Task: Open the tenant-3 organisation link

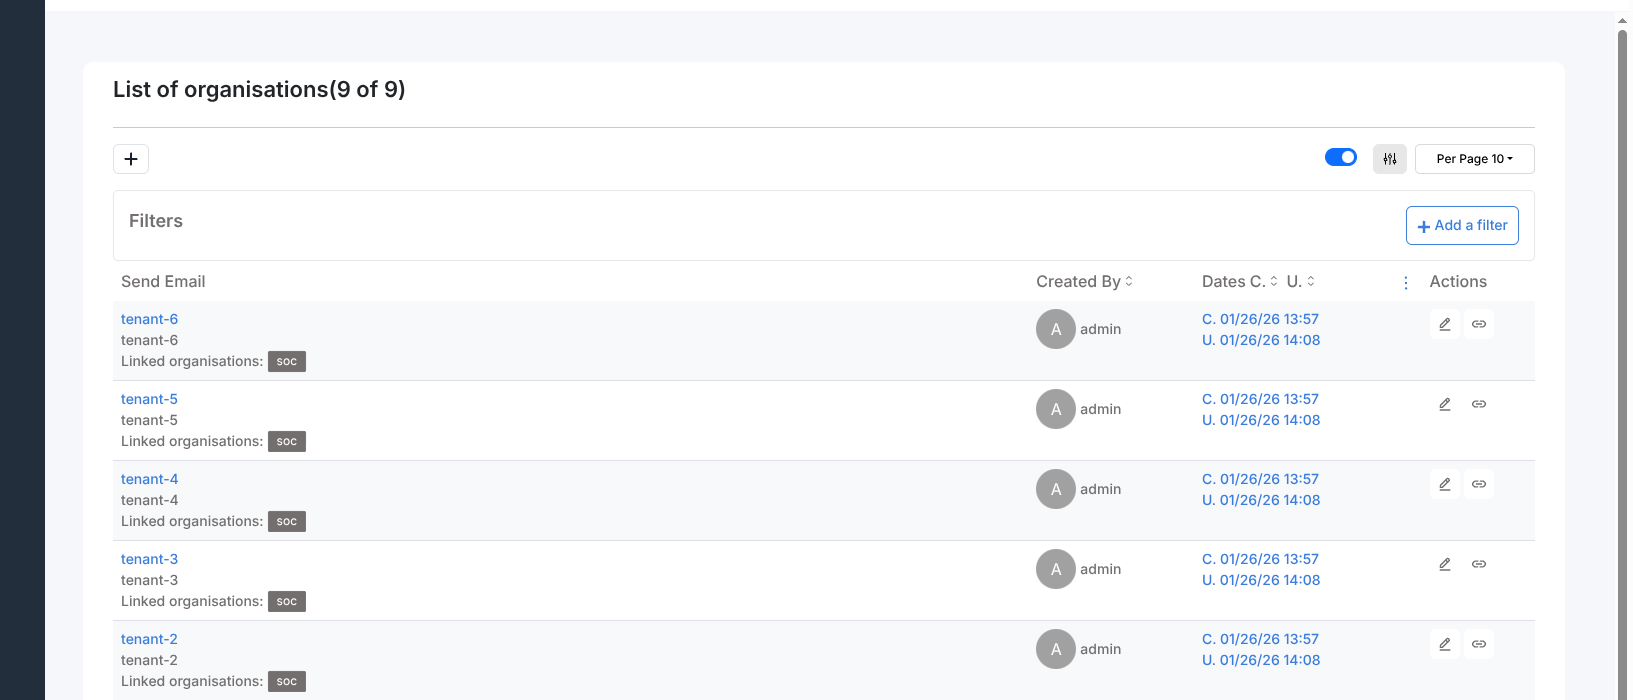Action: pos(149,559)
